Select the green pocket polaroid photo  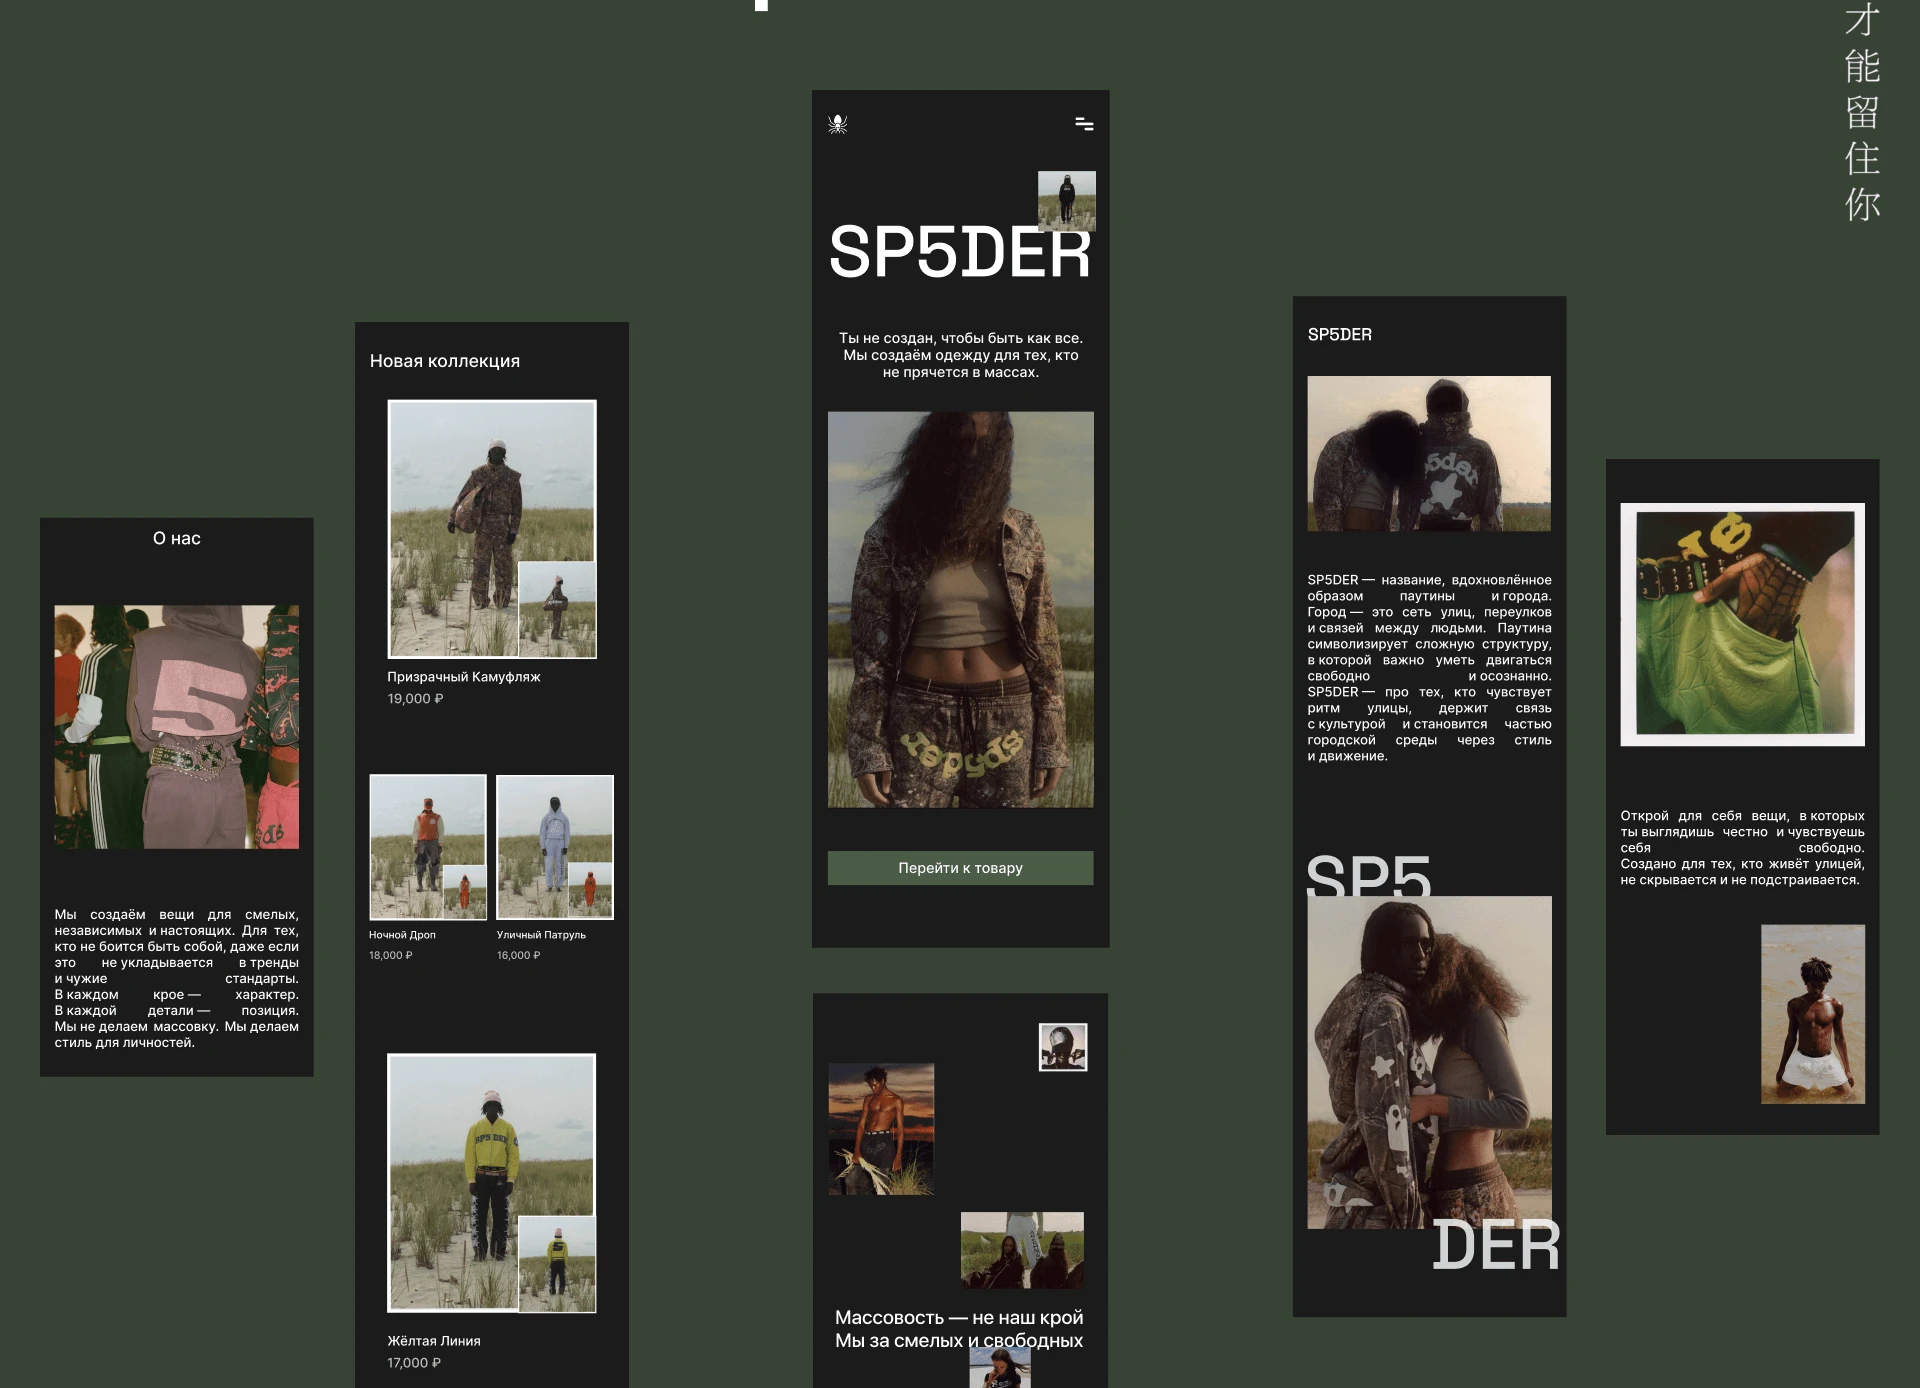tap(1742, 624)
